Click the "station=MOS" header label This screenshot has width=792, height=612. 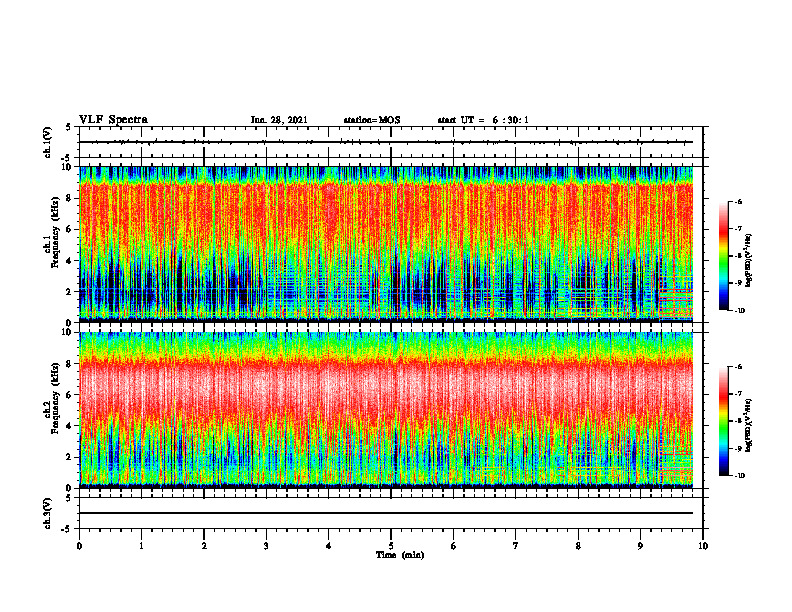372,120
